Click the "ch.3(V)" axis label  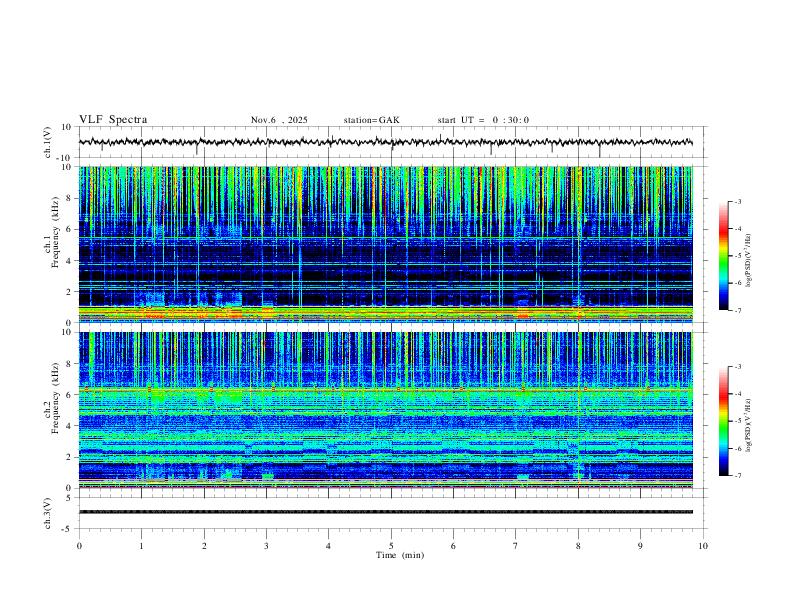pos(48,513)
